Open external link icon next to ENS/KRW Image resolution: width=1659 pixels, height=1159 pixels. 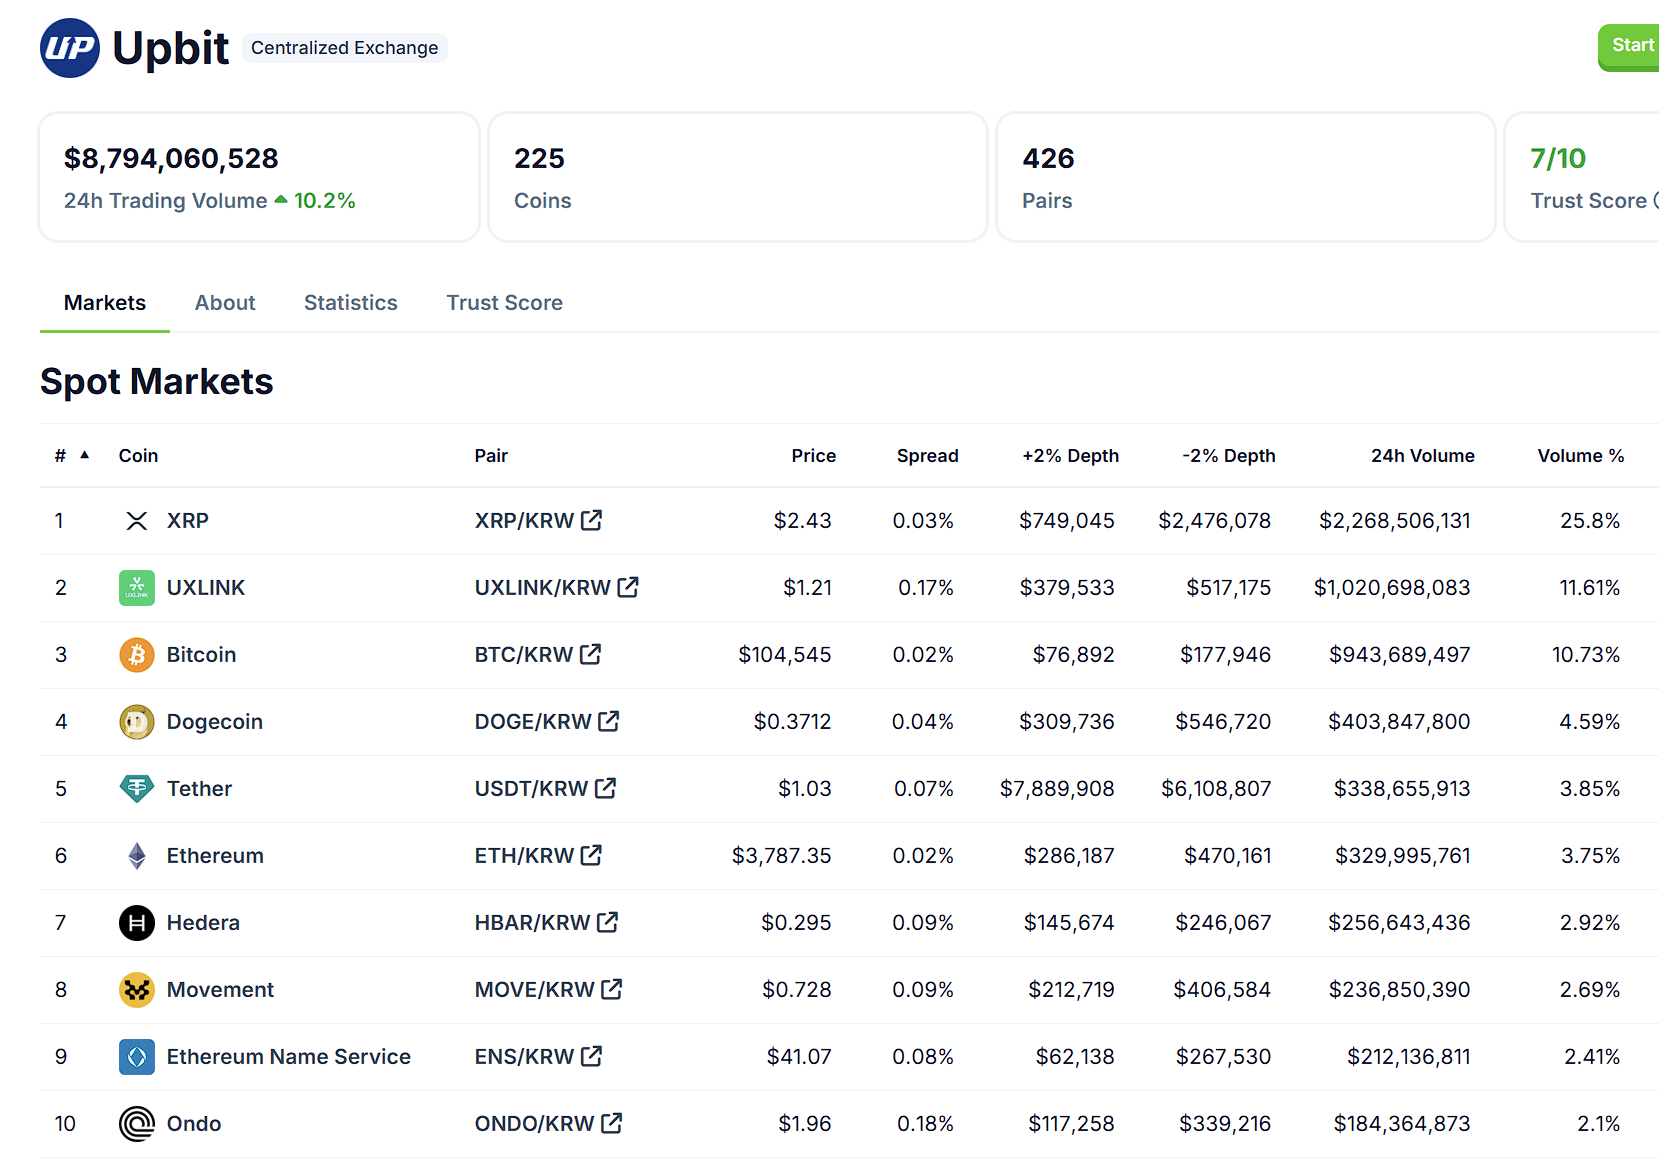point(592,1056)
